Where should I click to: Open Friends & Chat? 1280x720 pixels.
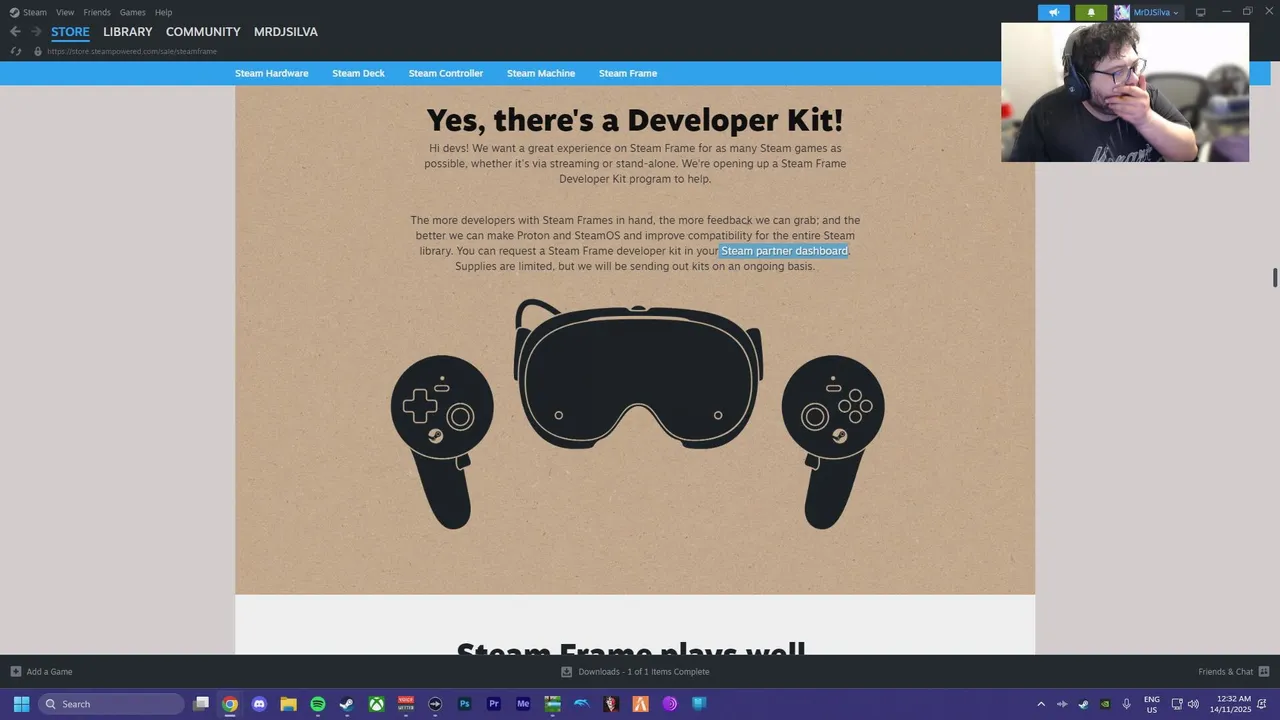(x=1233, y=672)
